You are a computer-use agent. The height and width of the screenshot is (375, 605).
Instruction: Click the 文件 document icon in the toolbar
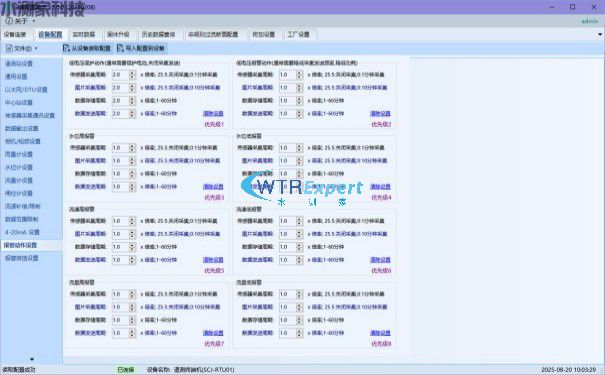[9, 48]
